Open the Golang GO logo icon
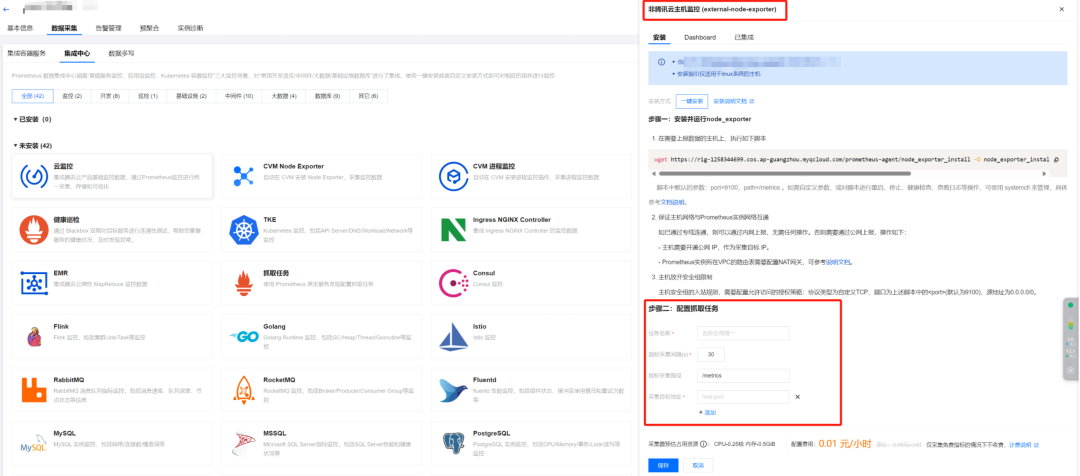Image resolution: width=1080 pixels, height=476 pixels. tap(243, 336)
